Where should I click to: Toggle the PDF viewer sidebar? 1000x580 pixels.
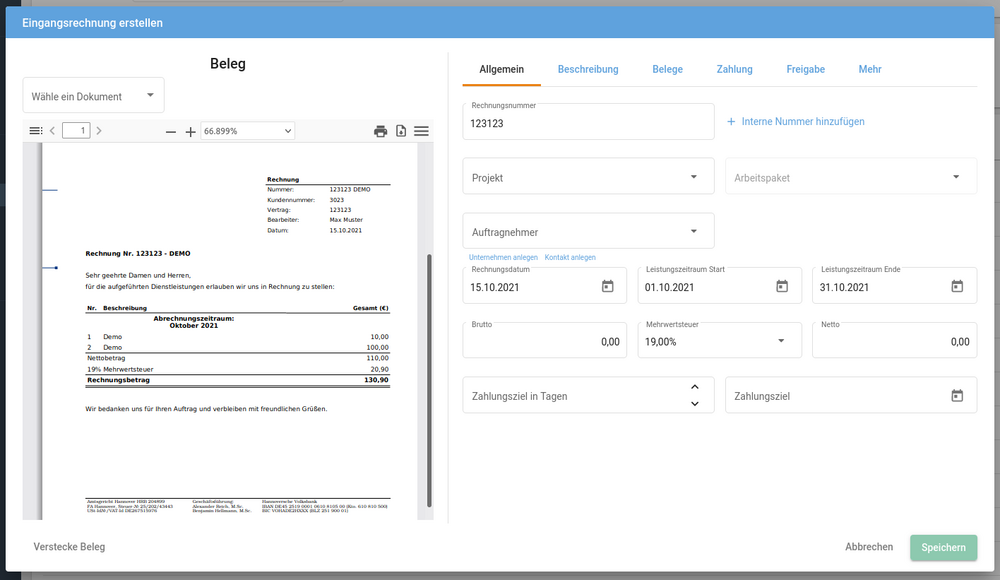36,130
